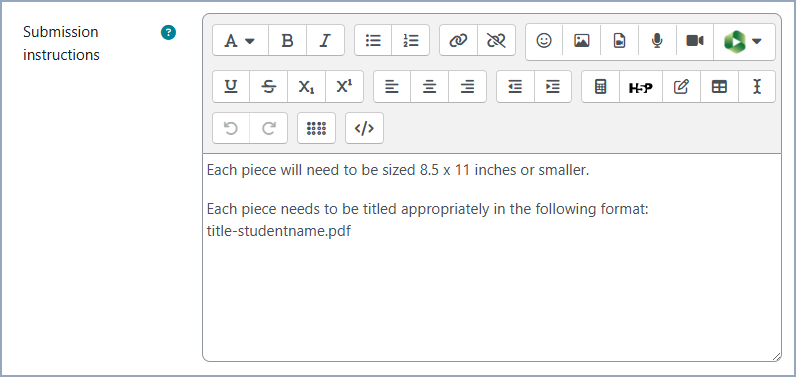Click the dotted grid toolbar icon
This screenshot has width=796, height=377.
pyautogui.click(x=316, y=128)
